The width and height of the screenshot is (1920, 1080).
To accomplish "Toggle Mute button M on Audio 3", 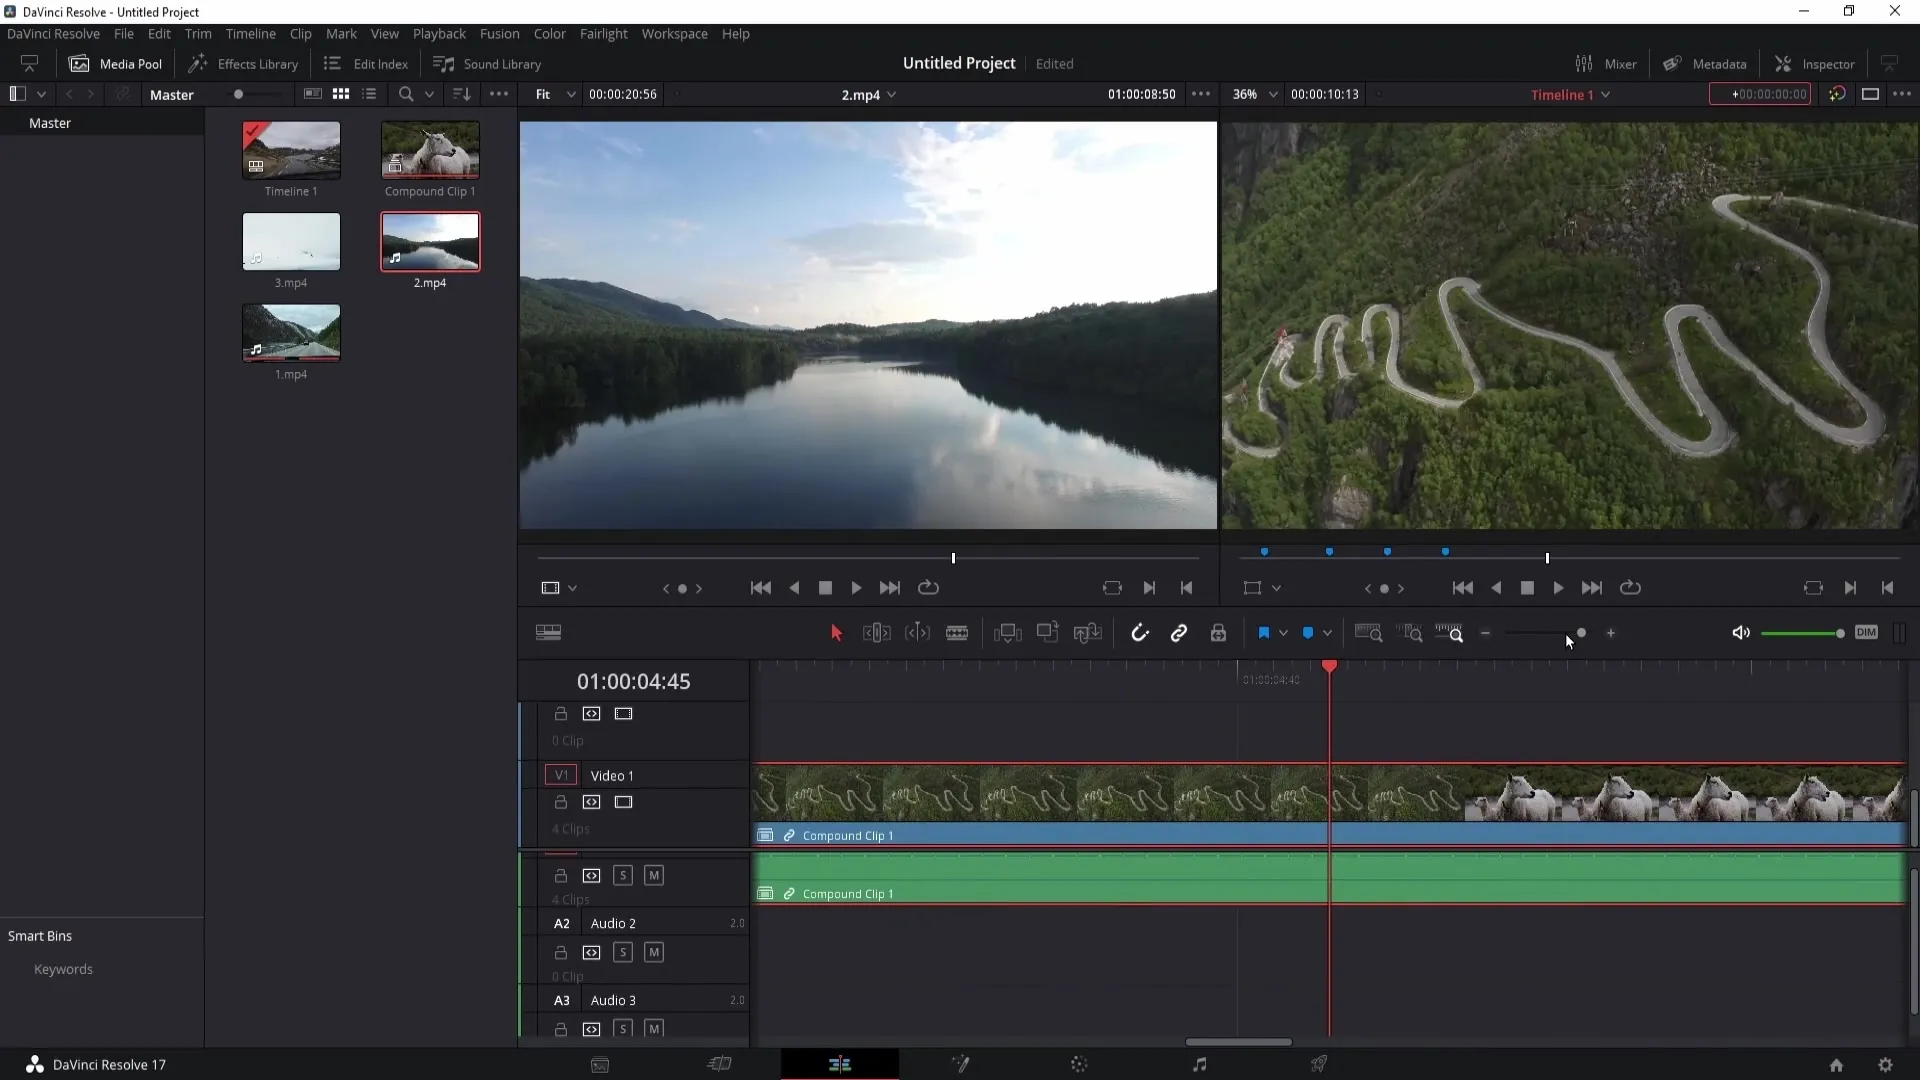I will tap(653, 1030).
